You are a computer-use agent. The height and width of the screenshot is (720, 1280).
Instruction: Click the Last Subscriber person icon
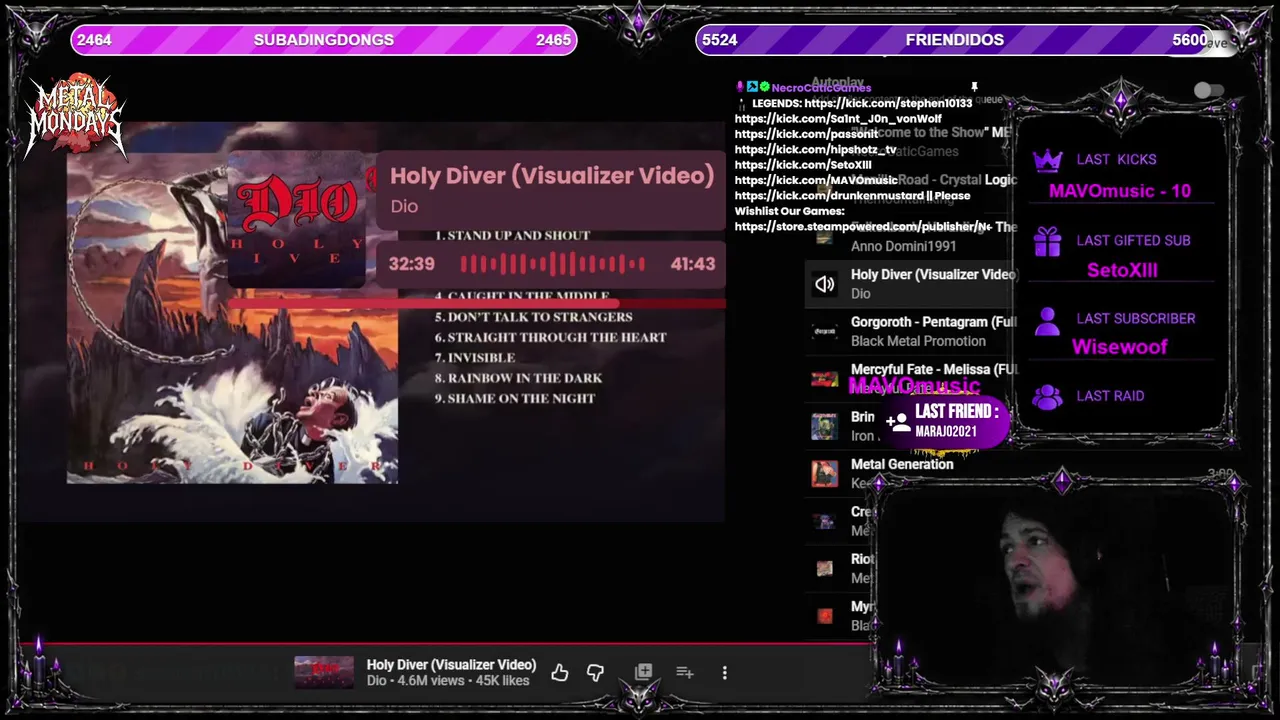(1047, 320)
